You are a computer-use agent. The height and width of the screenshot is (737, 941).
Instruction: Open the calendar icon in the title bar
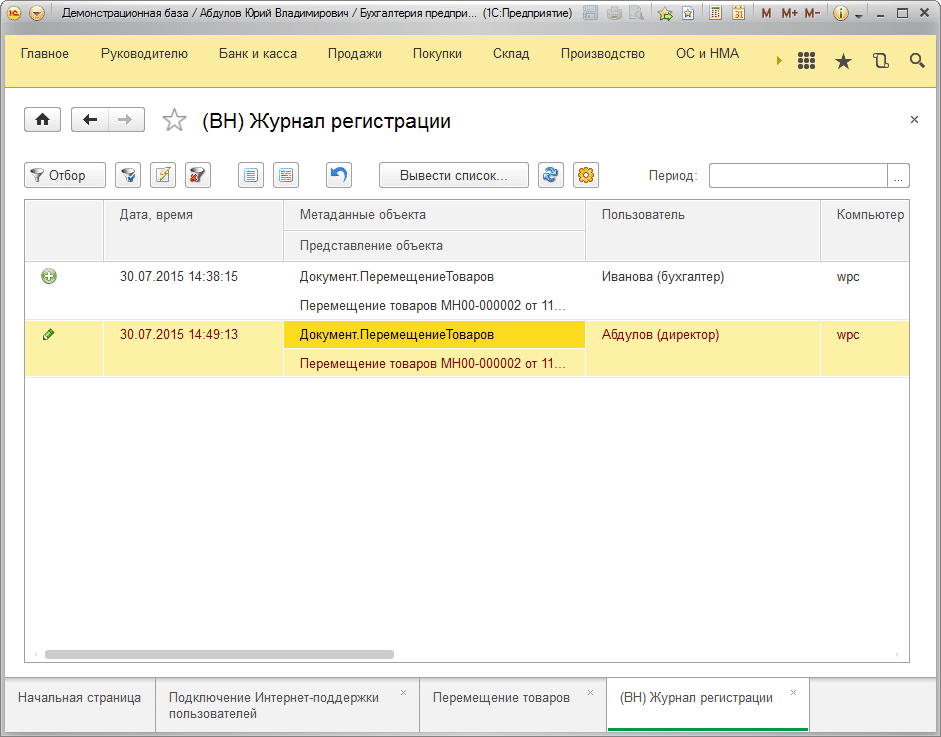tap(738, 13)
